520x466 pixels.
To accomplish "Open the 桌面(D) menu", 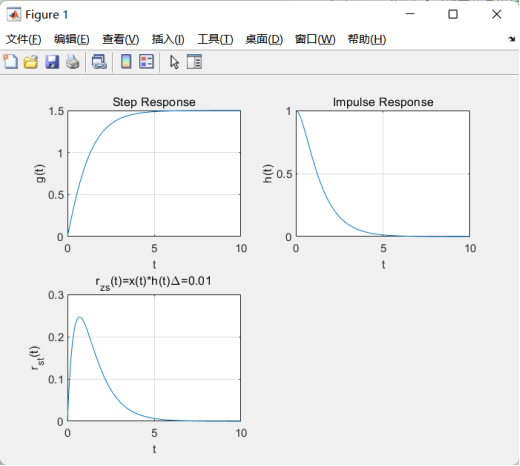I will pyautogui.click(x=264, y=39).
